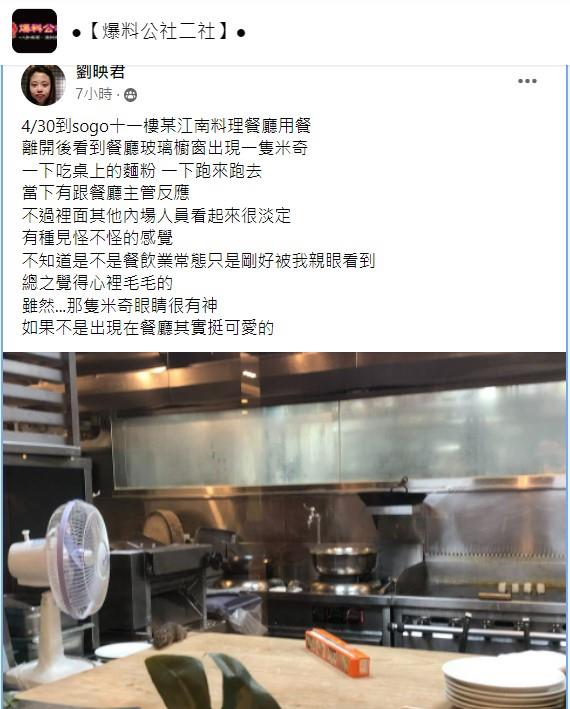Open the poster name 劉映君
Screen dimensions: 570x709
click(101, 71)
